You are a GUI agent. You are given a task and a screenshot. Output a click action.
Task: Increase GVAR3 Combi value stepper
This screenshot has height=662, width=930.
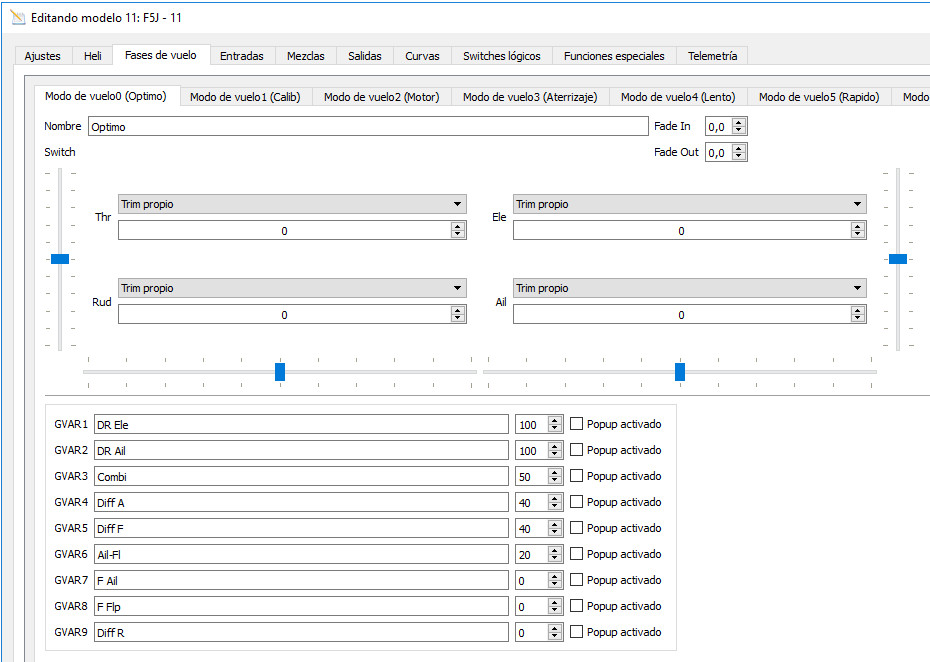(x=555, y=473)
